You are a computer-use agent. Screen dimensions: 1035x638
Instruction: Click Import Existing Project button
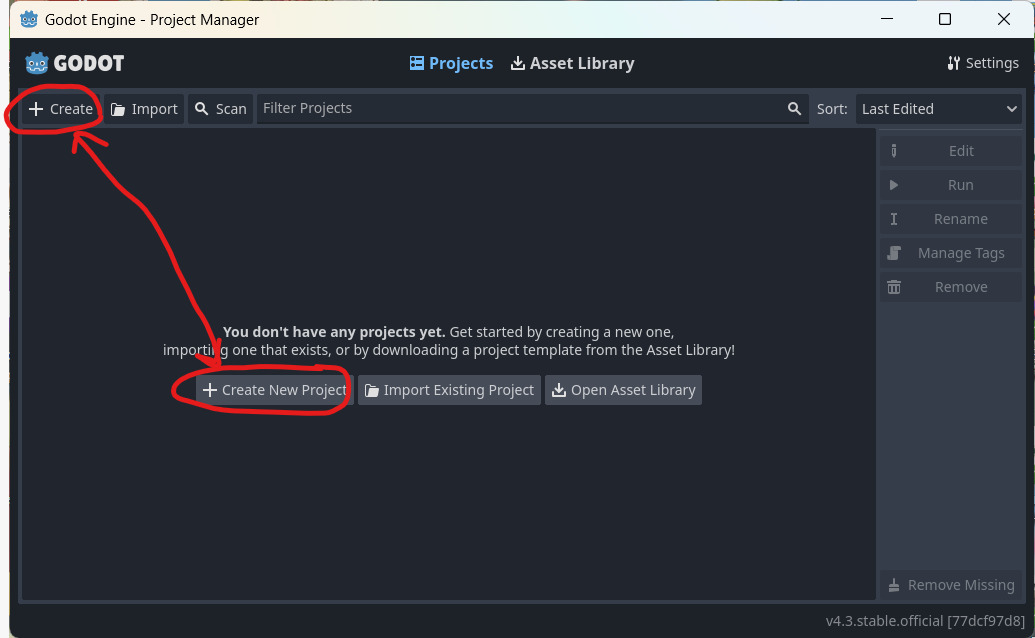[449, 390]
